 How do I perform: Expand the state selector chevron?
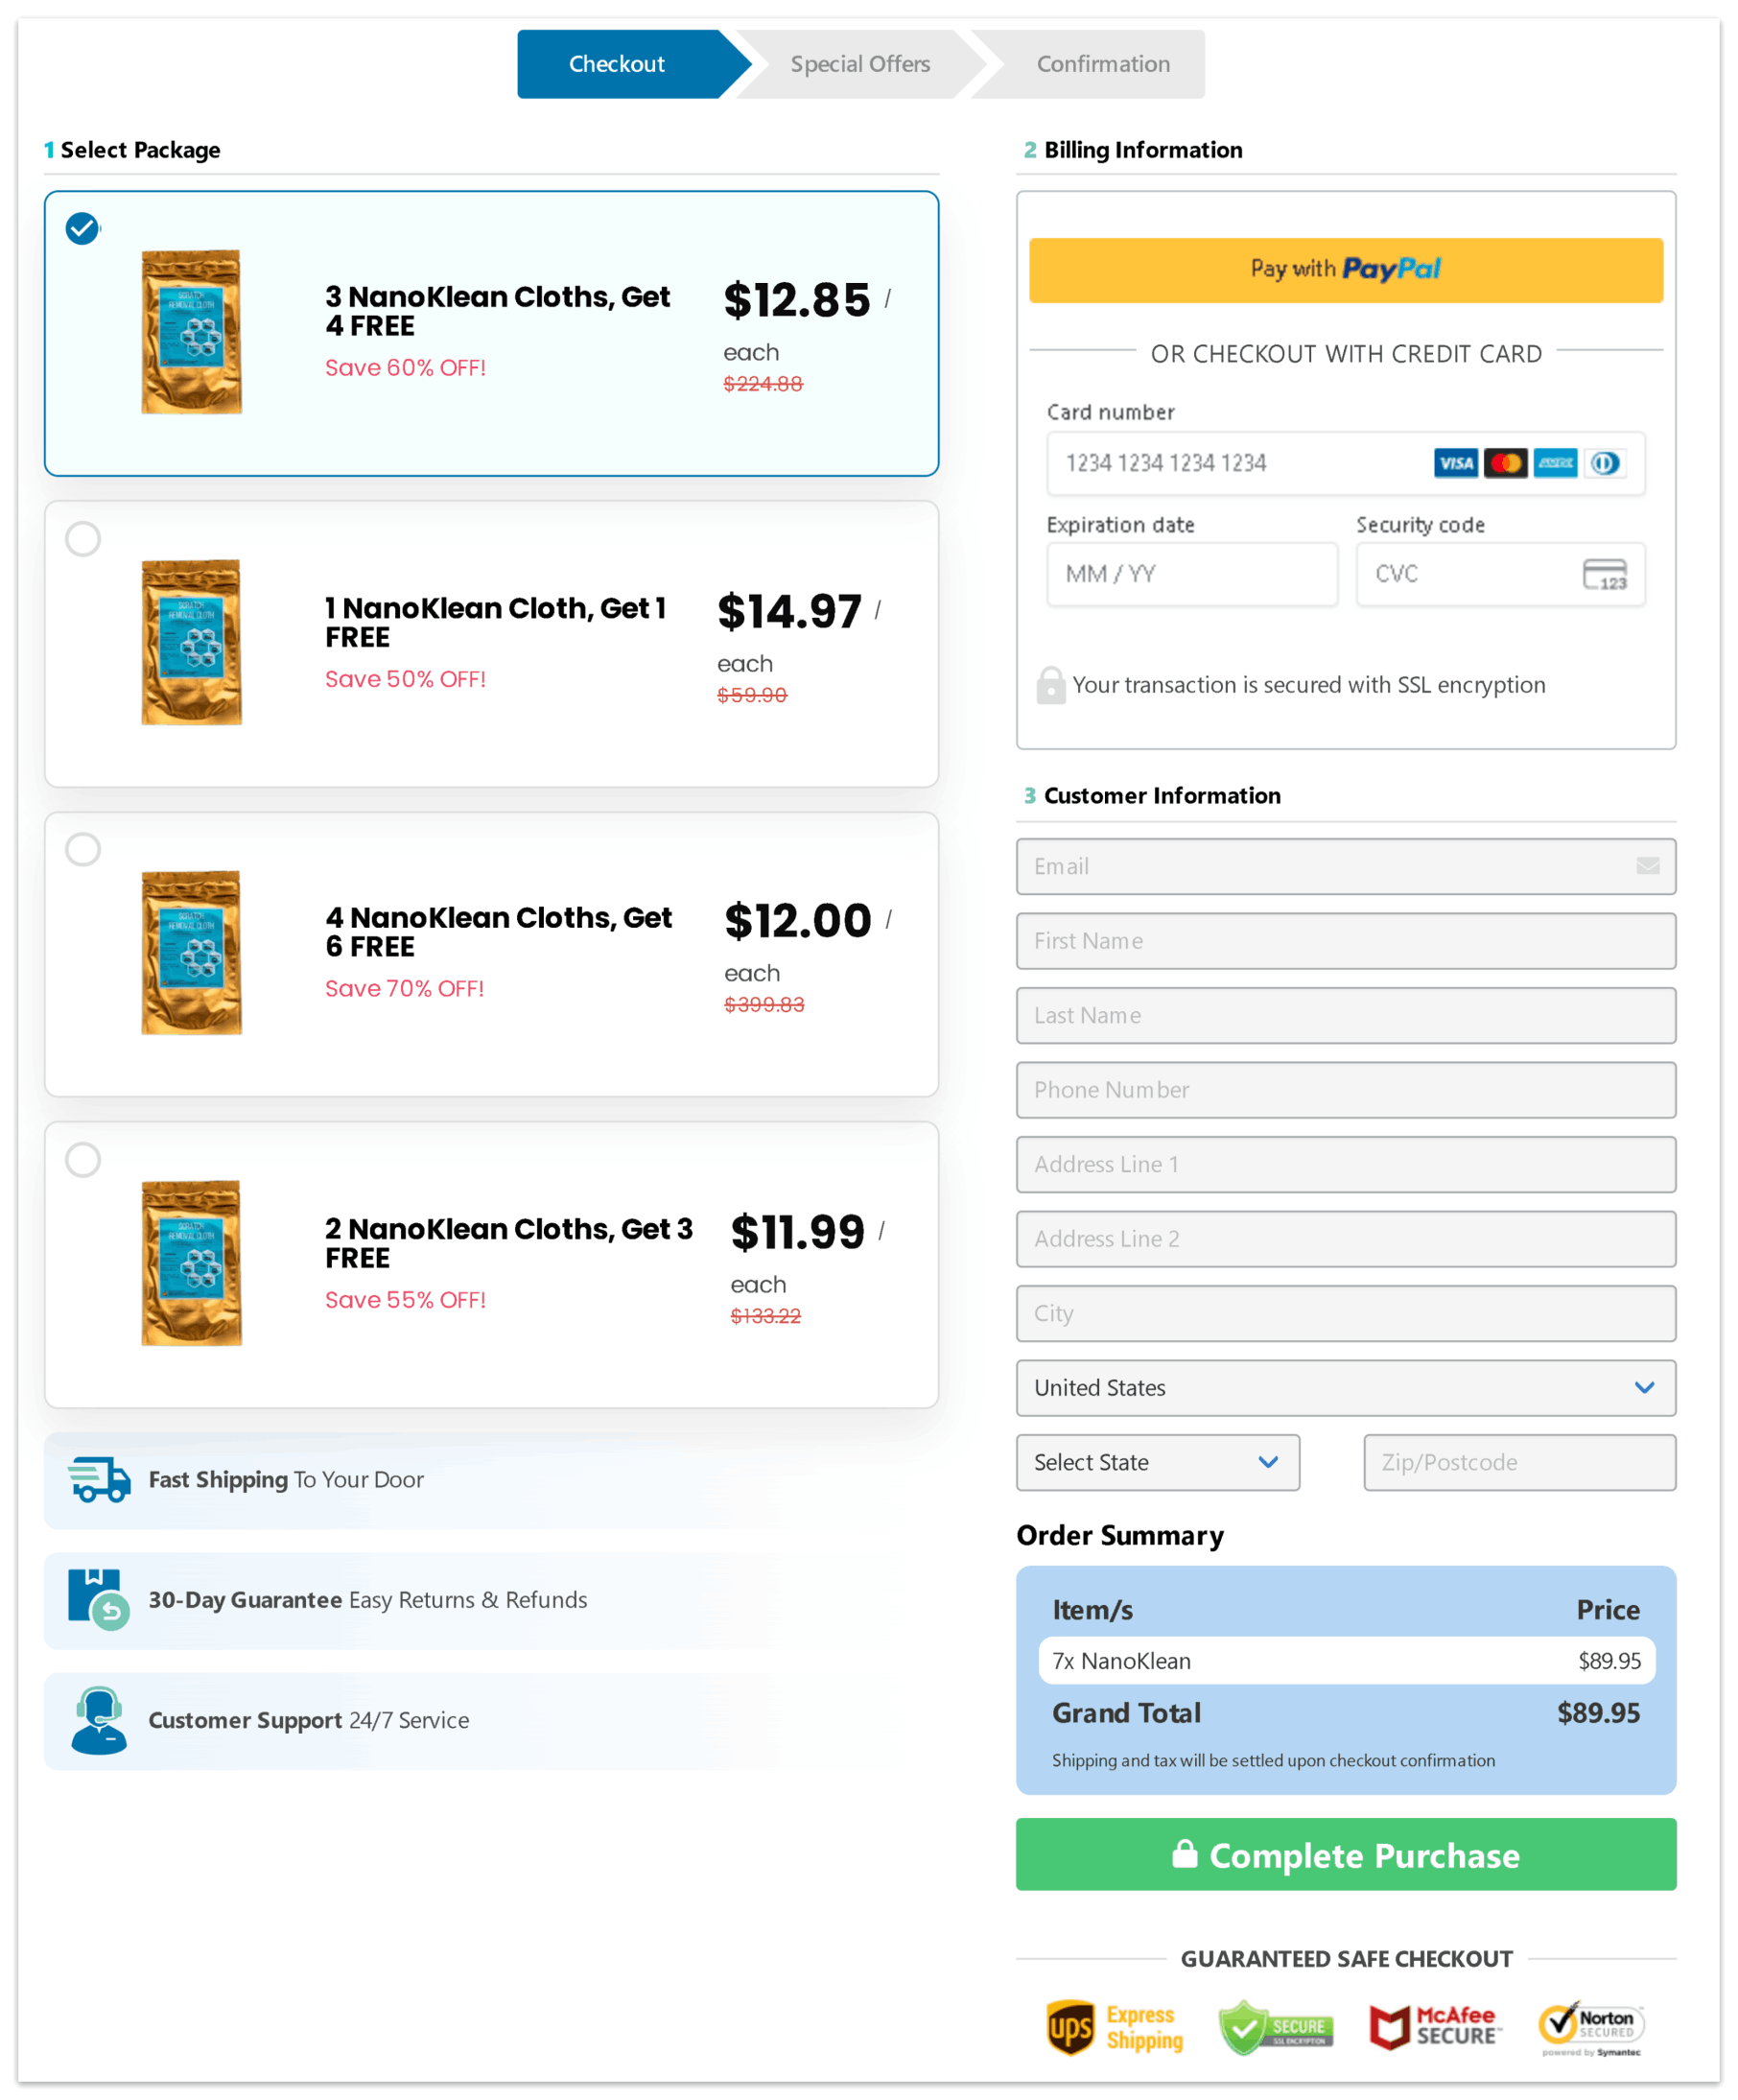pos(1270,1462)
